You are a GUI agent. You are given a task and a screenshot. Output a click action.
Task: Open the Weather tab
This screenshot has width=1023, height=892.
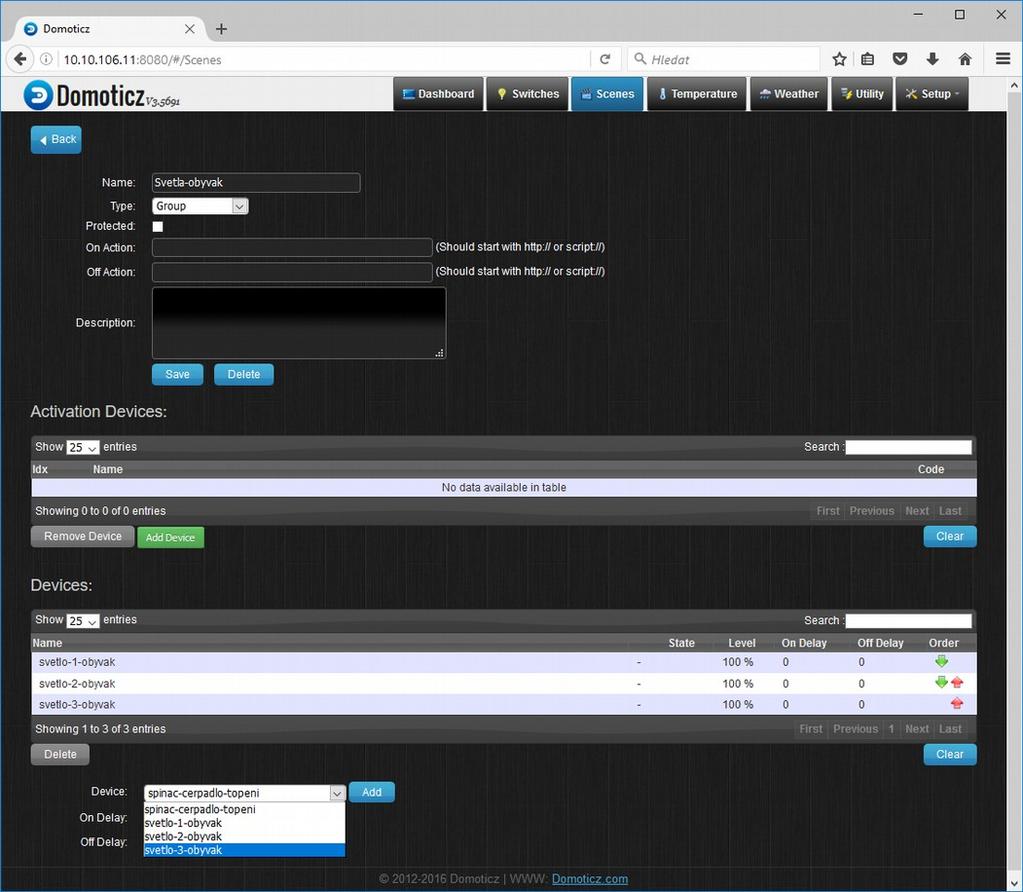(789, 94)
